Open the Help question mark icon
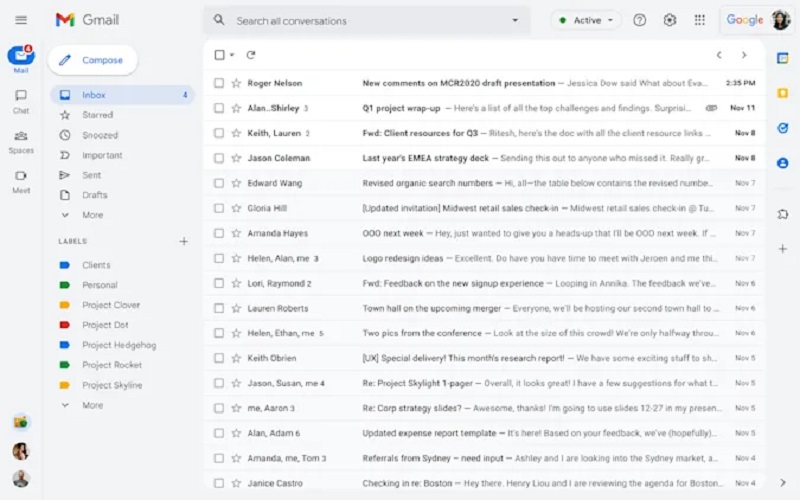Screen dimensions: 800x500 (x=639, y=20)
